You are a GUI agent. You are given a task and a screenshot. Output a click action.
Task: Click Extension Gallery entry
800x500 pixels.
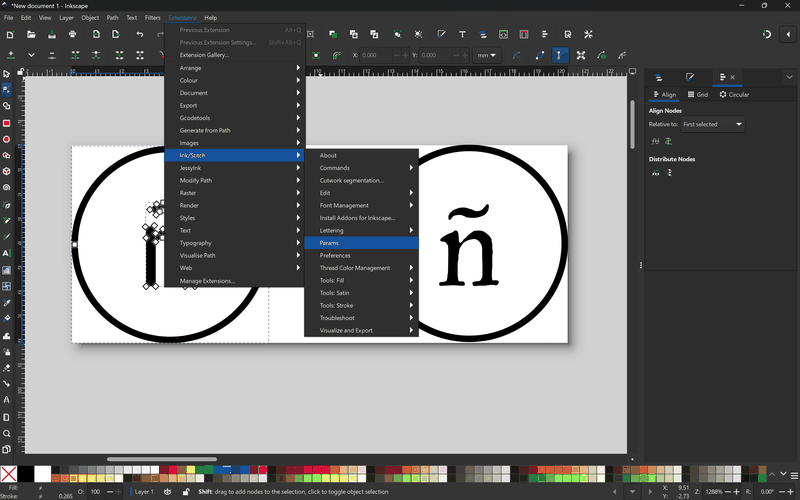pos(234,55)
